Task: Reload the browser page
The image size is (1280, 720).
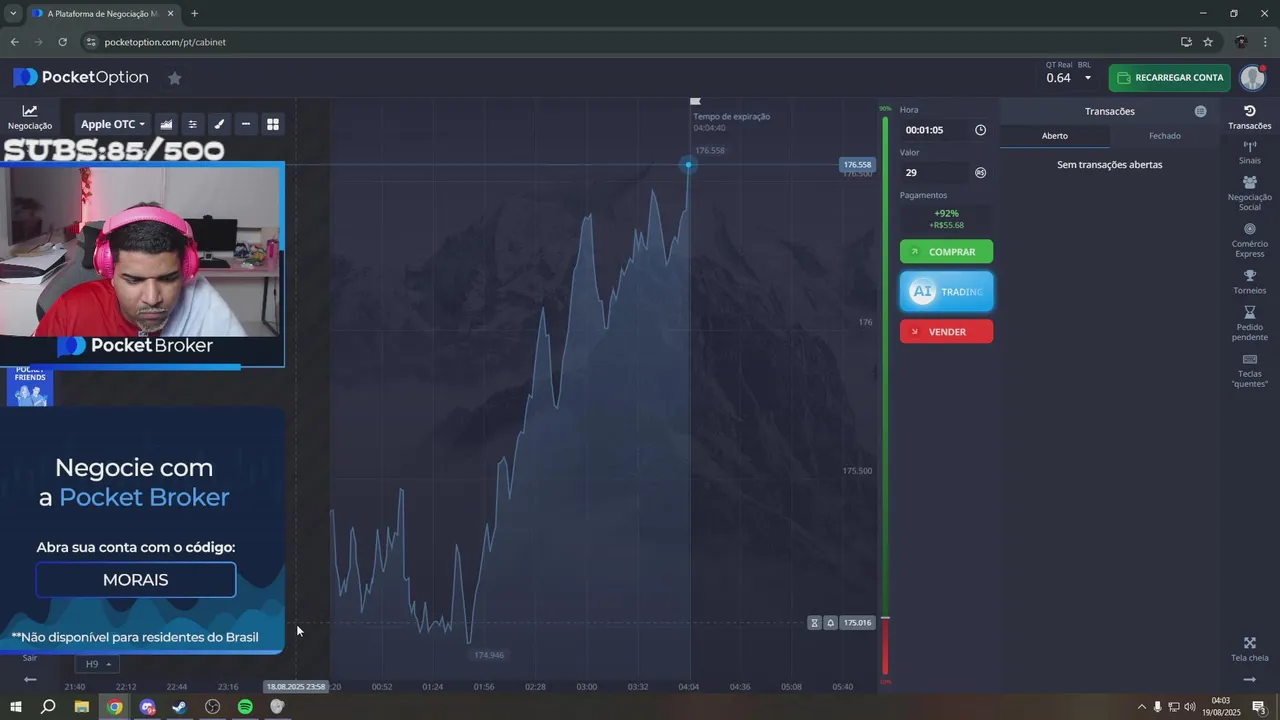Action: (x=62, y=42)
